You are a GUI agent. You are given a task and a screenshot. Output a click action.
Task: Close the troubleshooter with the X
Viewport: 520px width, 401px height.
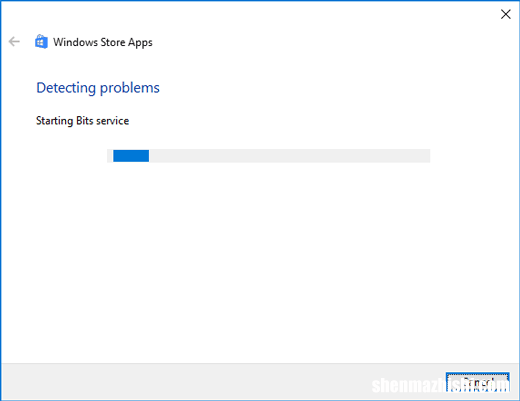click(x=506, y=14)
